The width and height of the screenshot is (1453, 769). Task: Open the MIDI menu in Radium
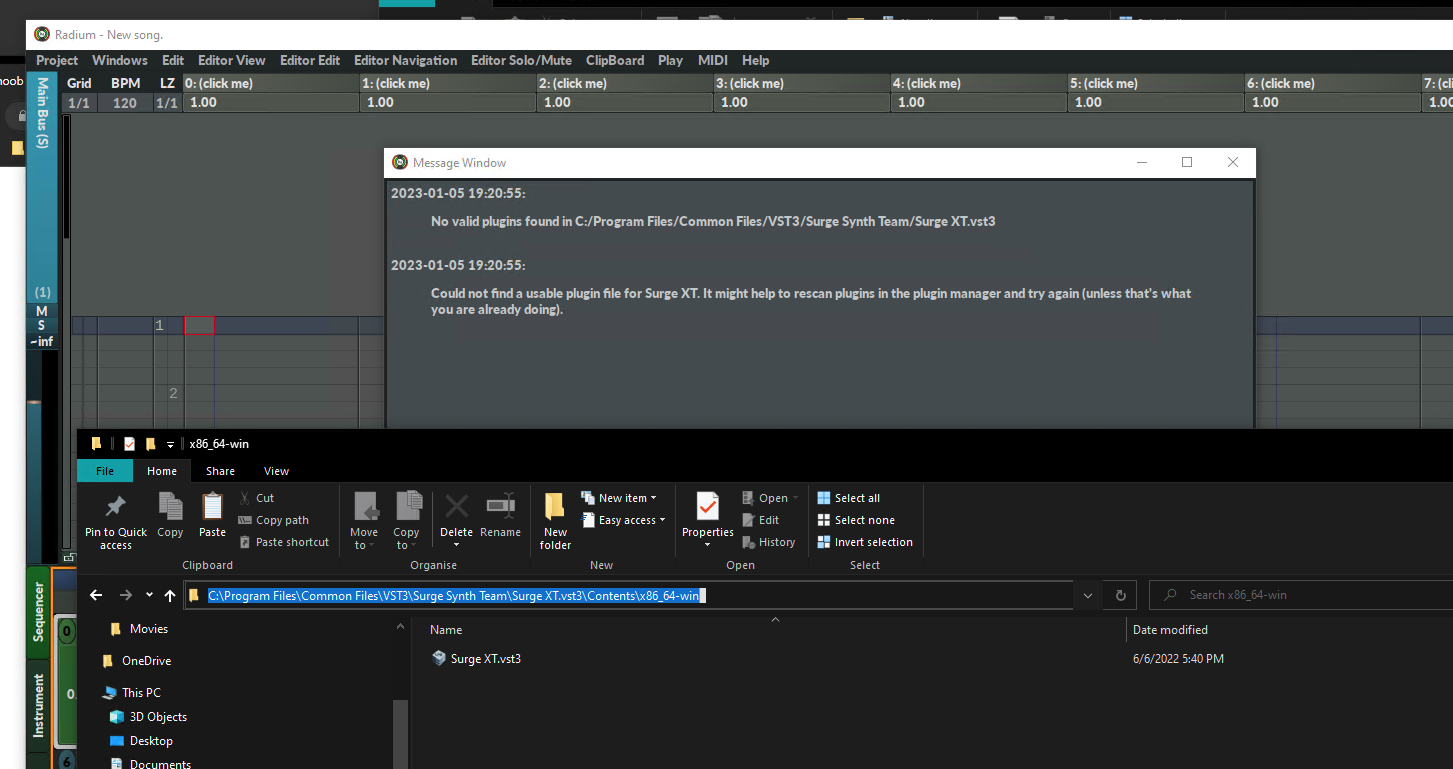pyautogui.click(x=712, y=60)
